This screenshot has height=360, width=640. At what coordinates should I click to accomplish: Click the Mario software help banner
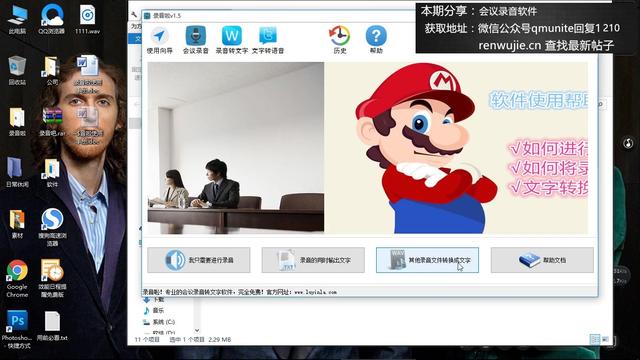(x=456, y=148)
